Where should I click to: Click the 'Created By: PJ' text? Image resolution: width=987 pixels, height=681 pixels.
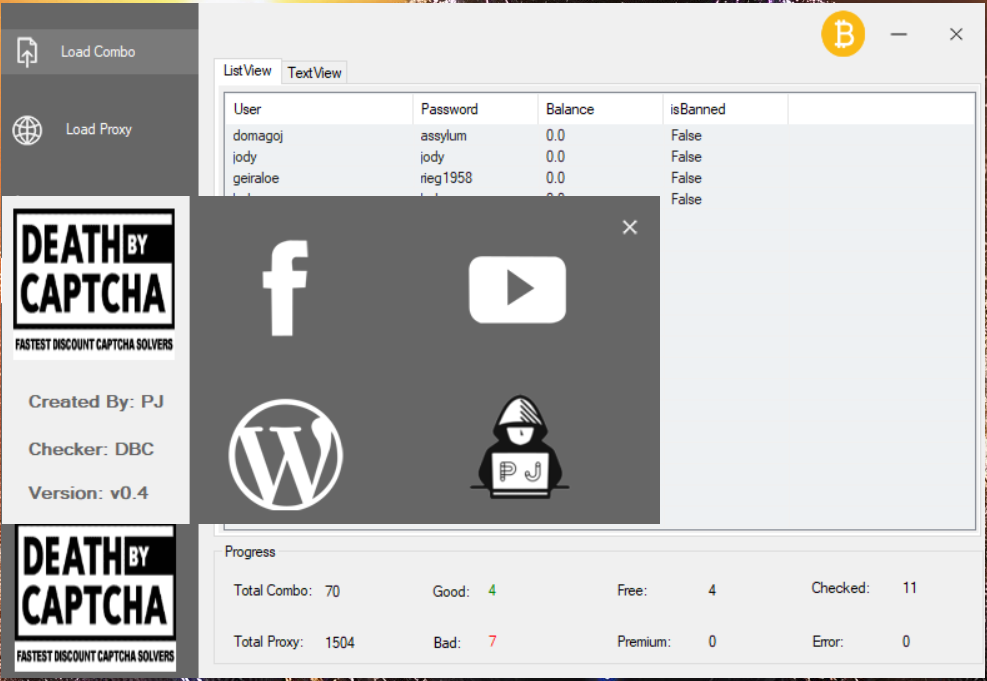click(x=96, y=402)
